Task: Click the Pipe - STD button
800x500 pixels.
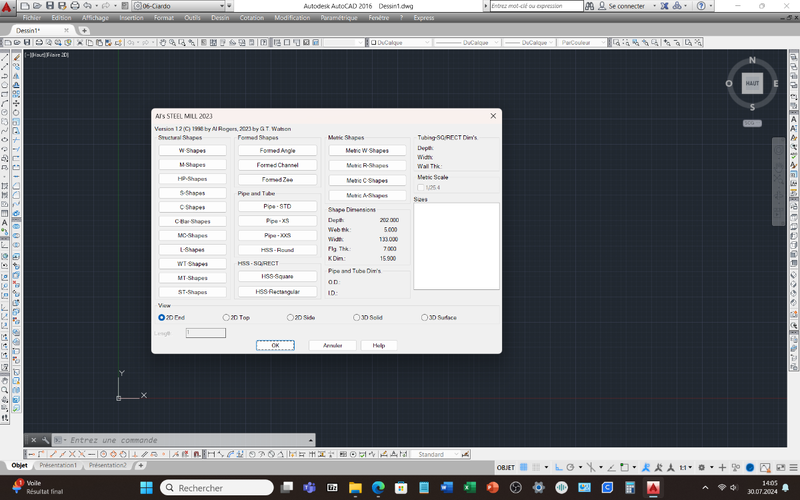Action: [277, 207]
